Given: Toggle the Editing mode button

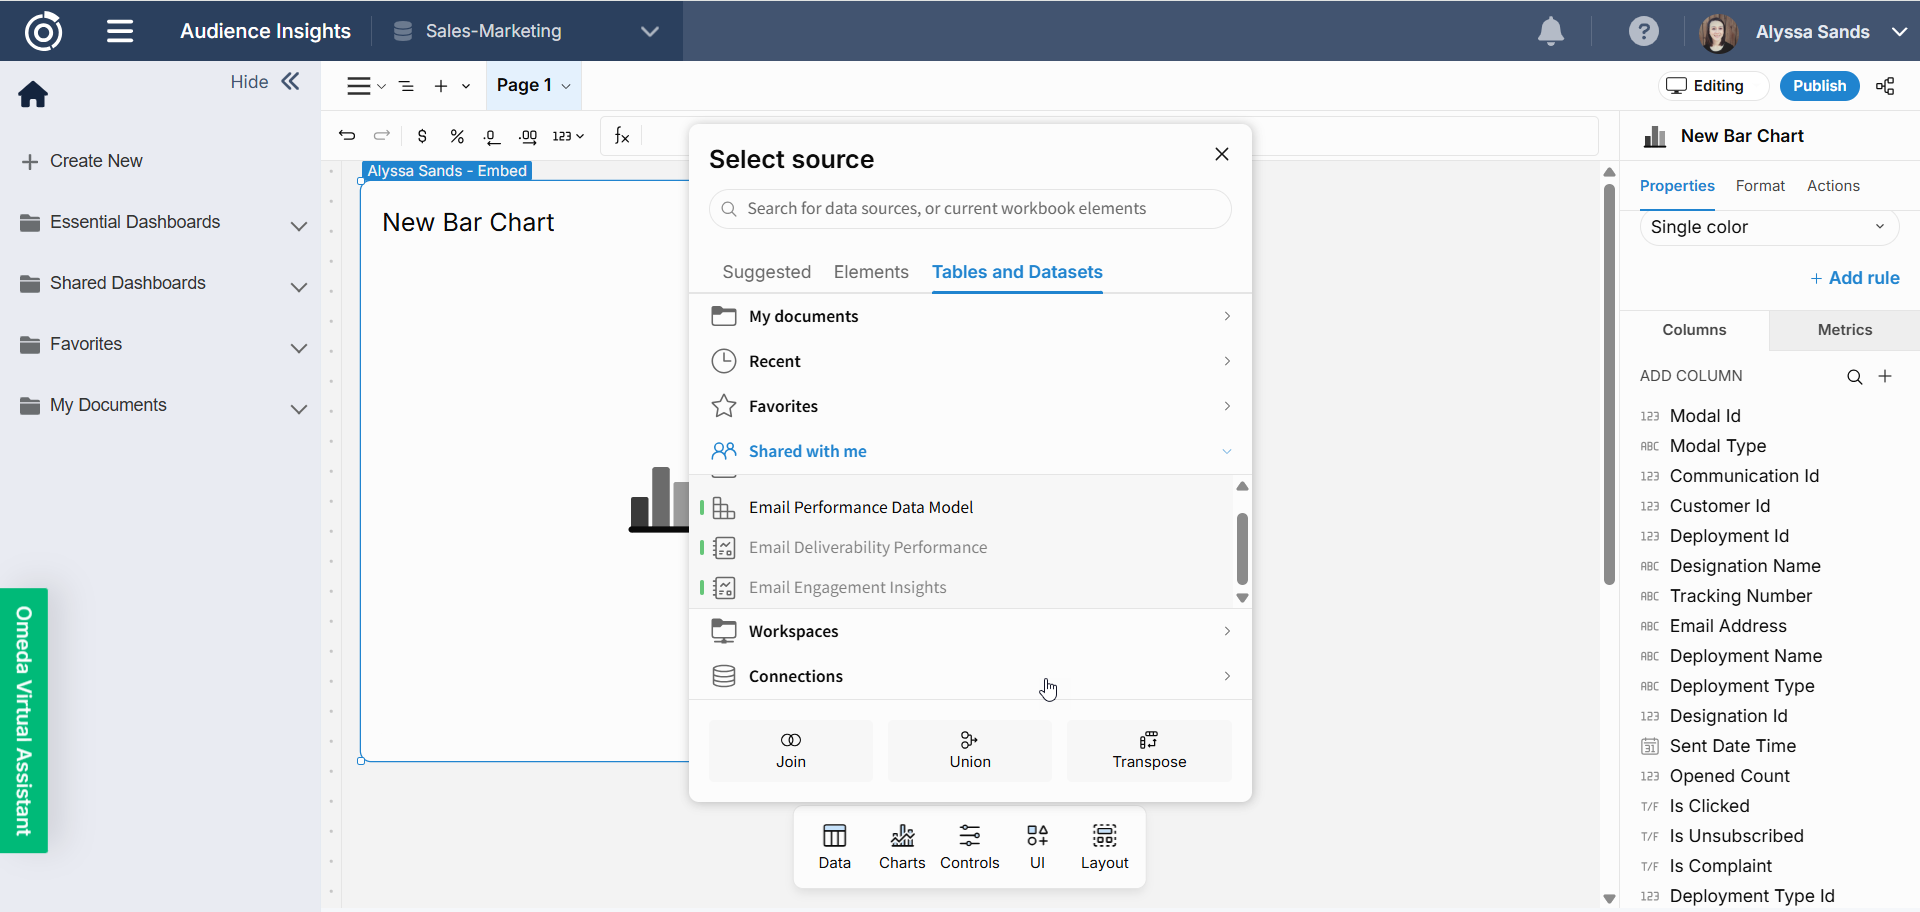Looking at the screenshot, I should coord(1713,86).
